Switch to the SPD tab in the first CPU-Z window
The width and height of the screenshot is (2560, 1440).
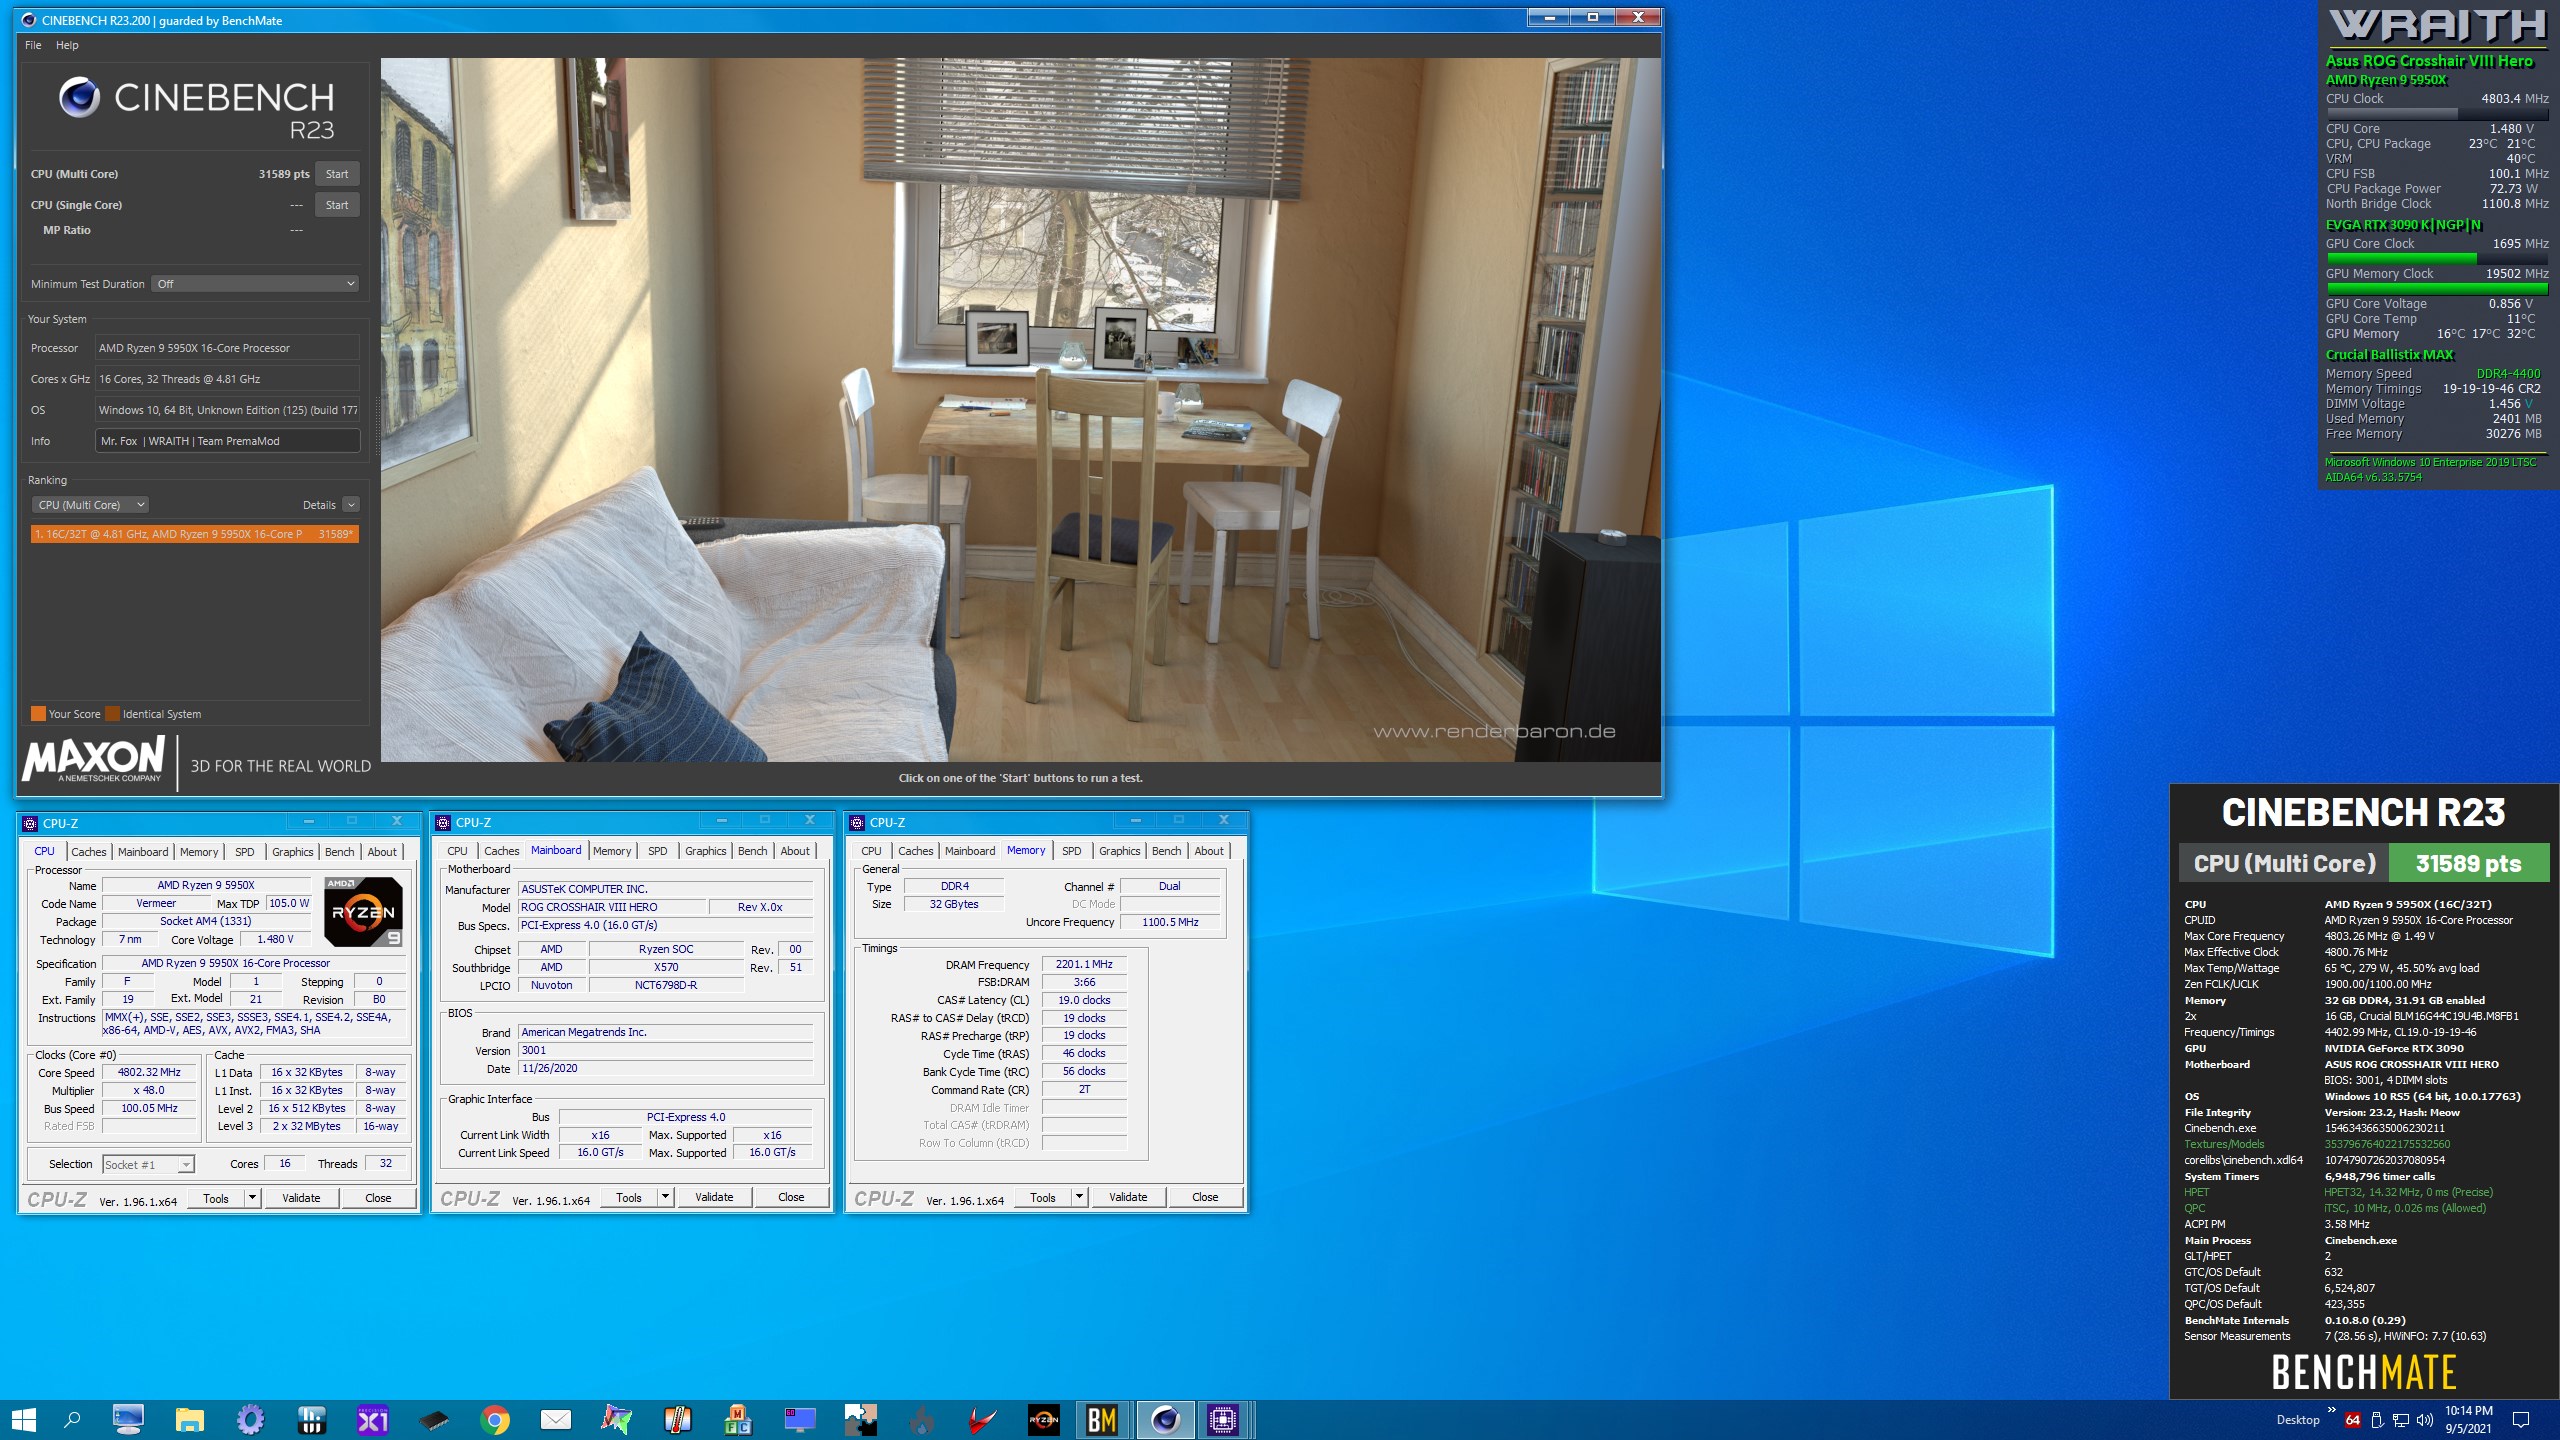244,852
